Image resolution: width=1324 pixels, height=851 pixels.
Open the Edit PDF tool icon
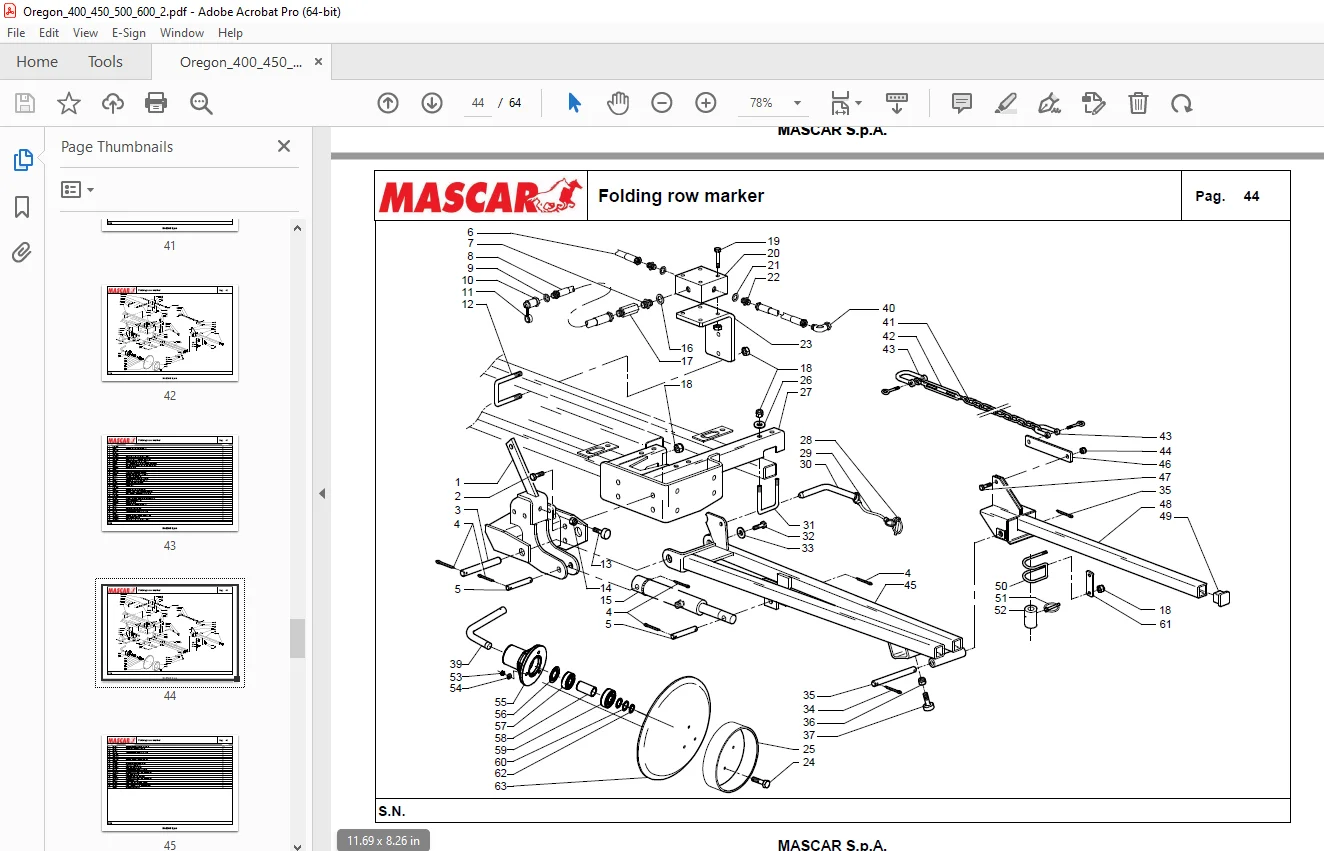coord(1094,103)
